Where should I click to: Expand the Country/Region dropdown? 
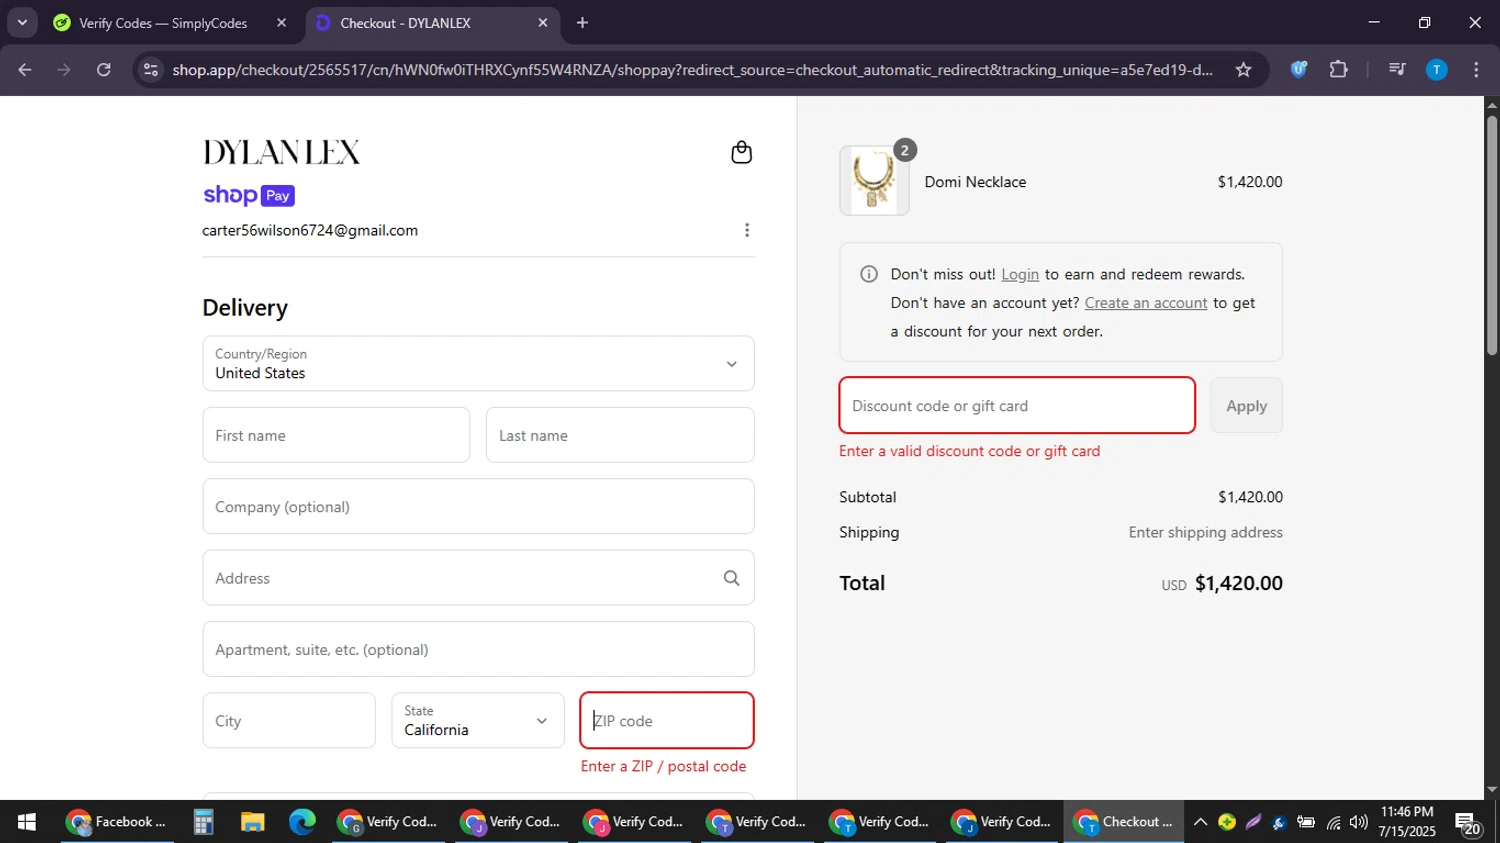[478, 363]
